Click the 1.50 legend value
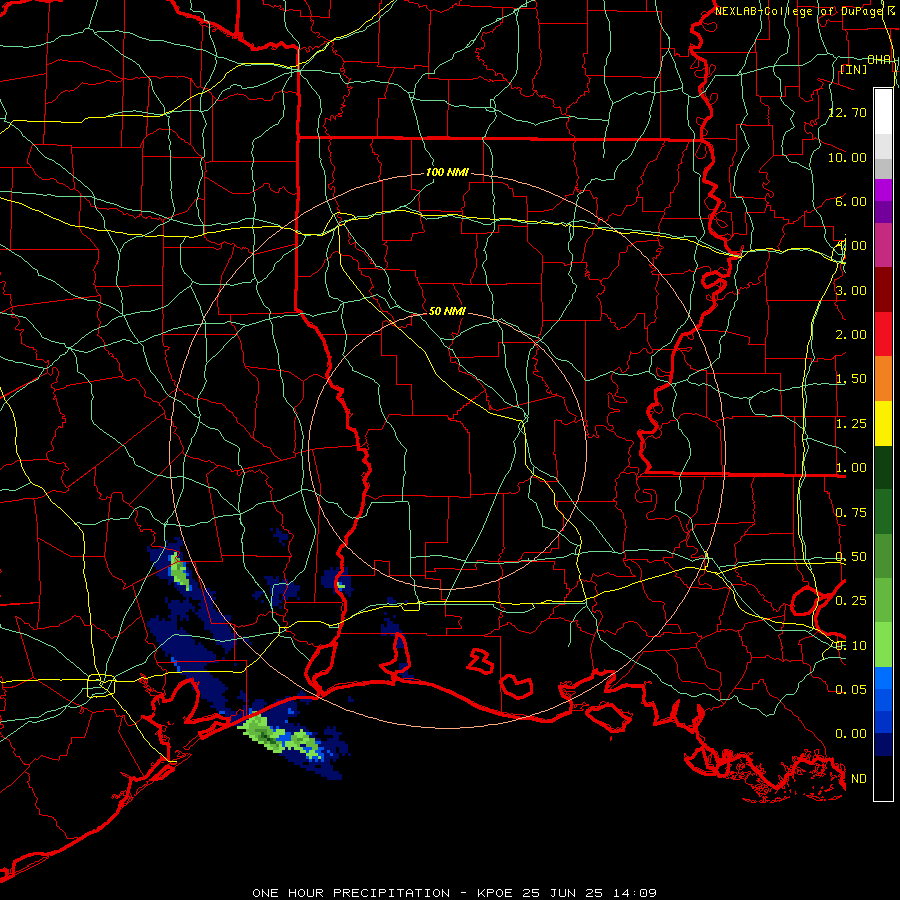Screen dimensions: 900x900 point(851,379)
